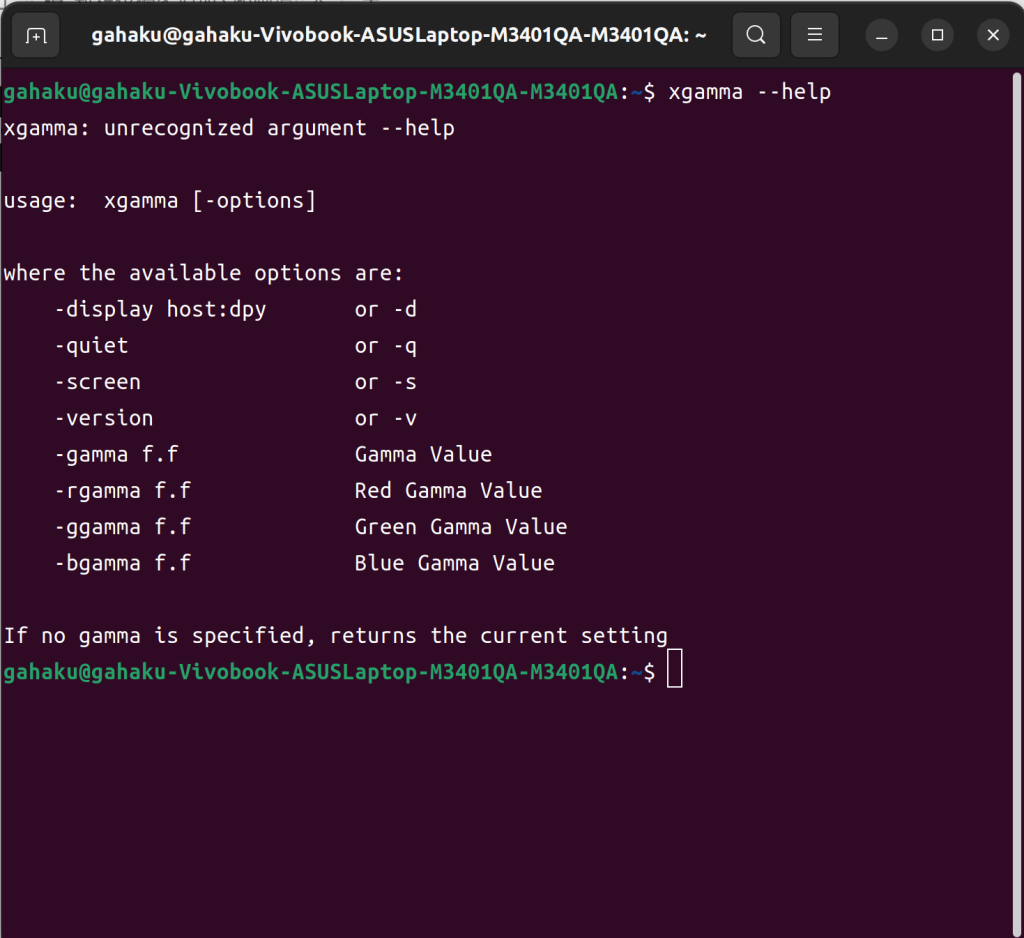
Task: Click the 'Gamma Value' description
Action: point(423,455)
